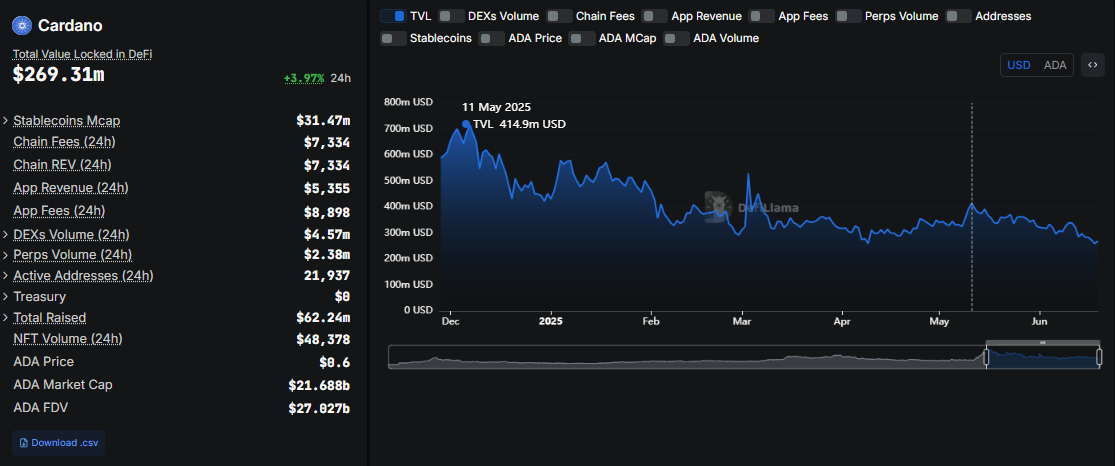Click the $31.47m stablecoins value
The height and width of the screenshot is (466, 1115).
click(x=323, y=120)
